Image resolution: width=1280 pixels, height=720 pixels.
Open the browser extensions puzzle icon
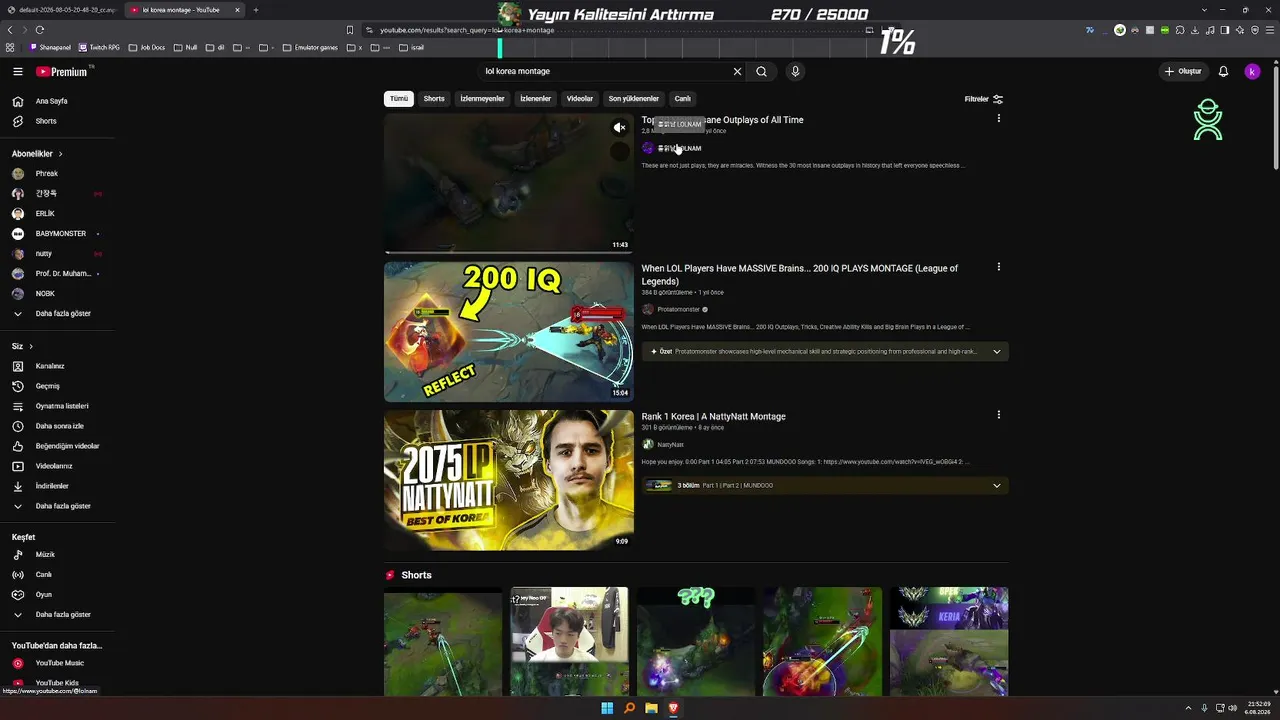tap(1180, 30)
